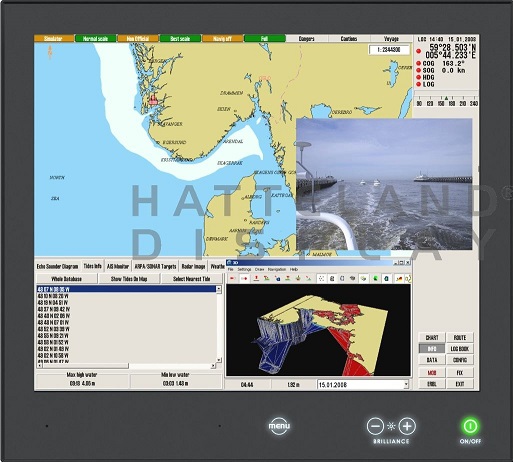
Task: Tap the round menu button on bezel
Action: pos(279,426)
